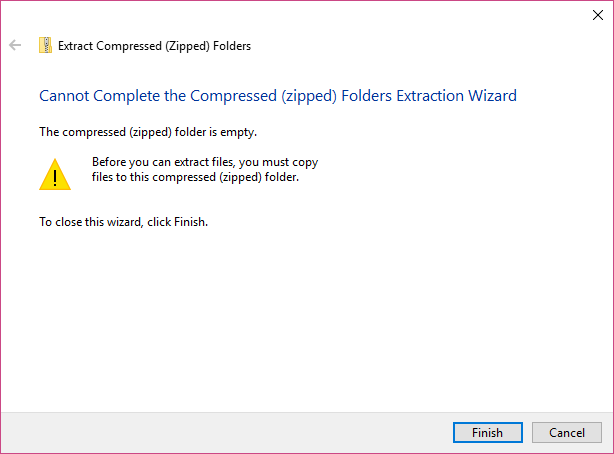Click the yellow warning triangle icon
Viewport: 614px width, 454px height.
tap(54, 174)
